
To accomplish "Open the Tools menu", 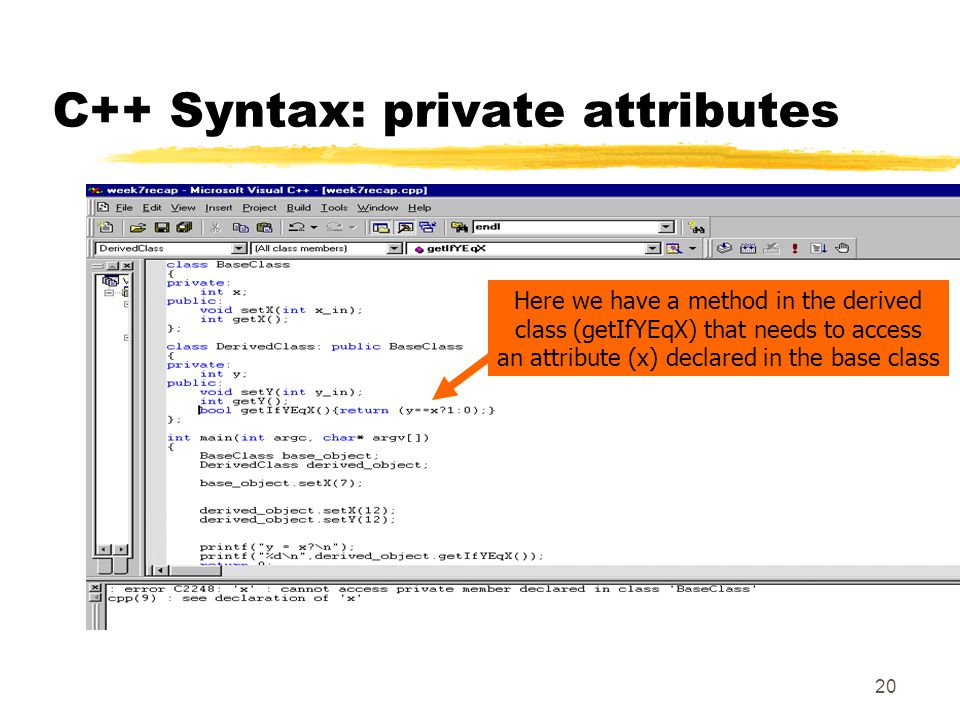I will tap(334, 208).
